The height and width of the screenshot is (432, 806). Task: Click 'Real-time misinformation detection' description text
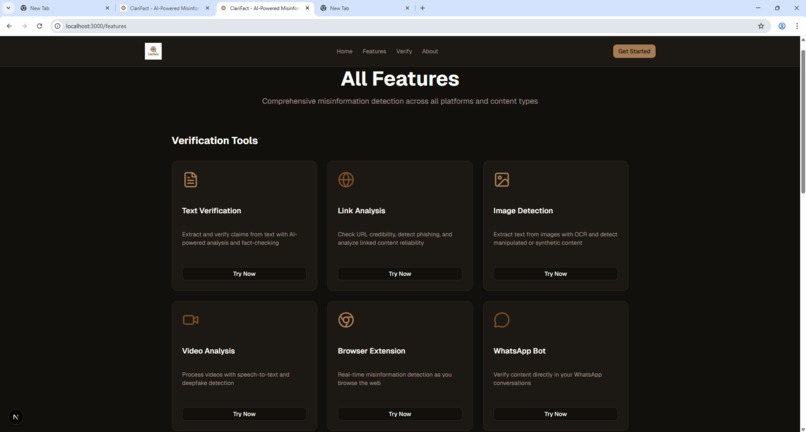pyautogui.click(x=395, y=379)
